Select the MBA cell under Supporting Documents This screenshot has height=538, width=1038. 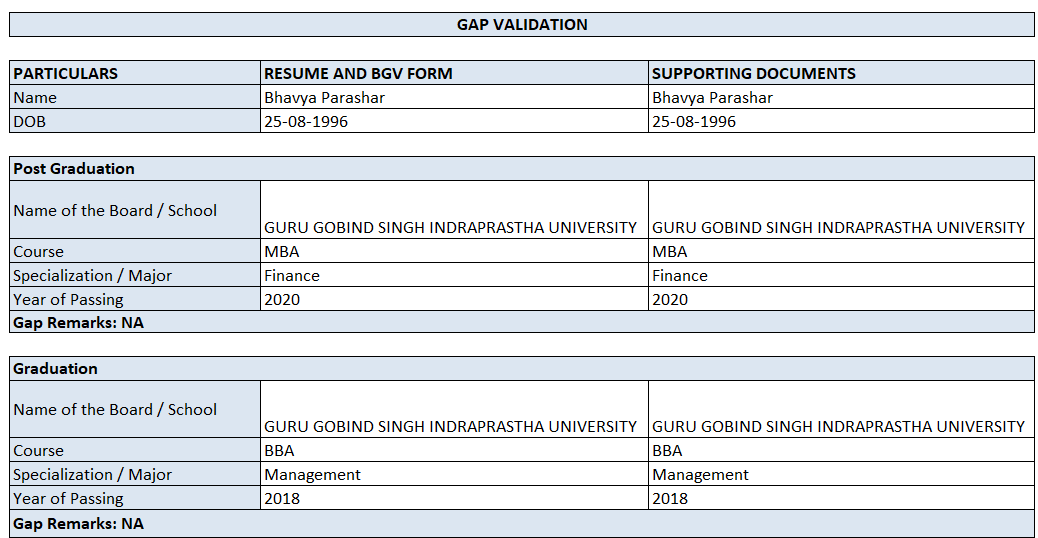pos(841,252)
